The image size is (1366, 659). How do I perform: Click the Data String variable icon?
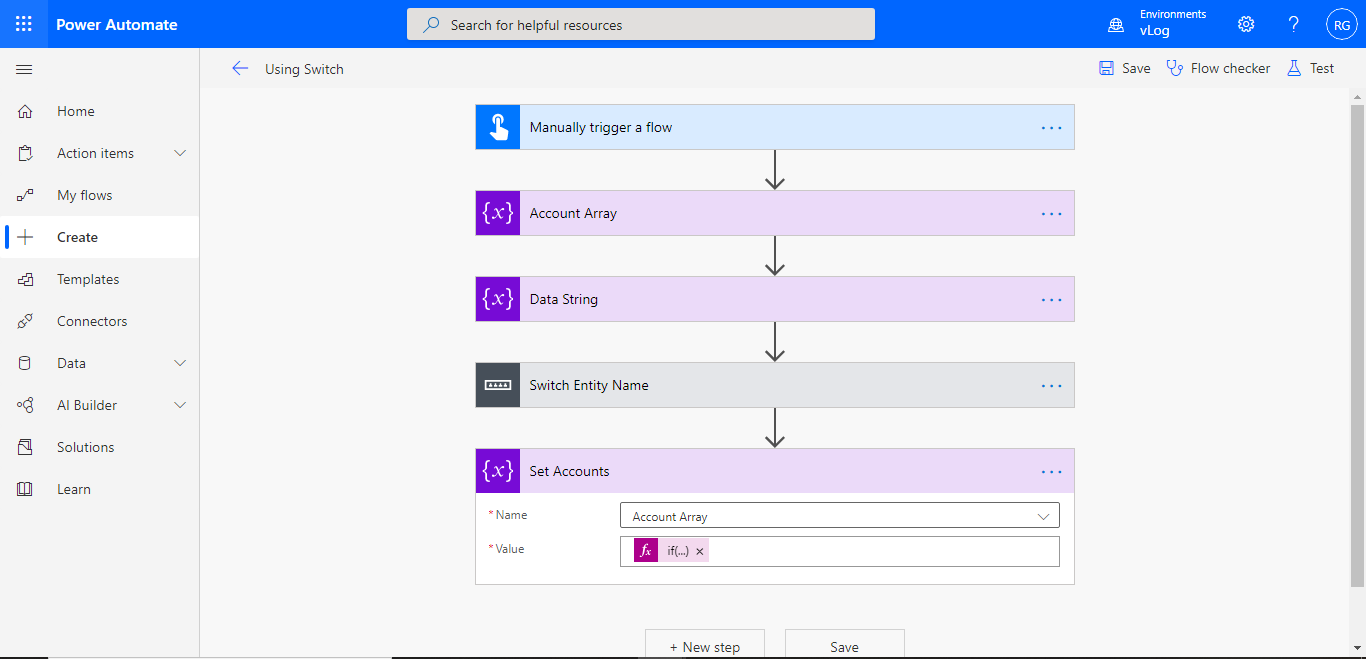[498, 299]
